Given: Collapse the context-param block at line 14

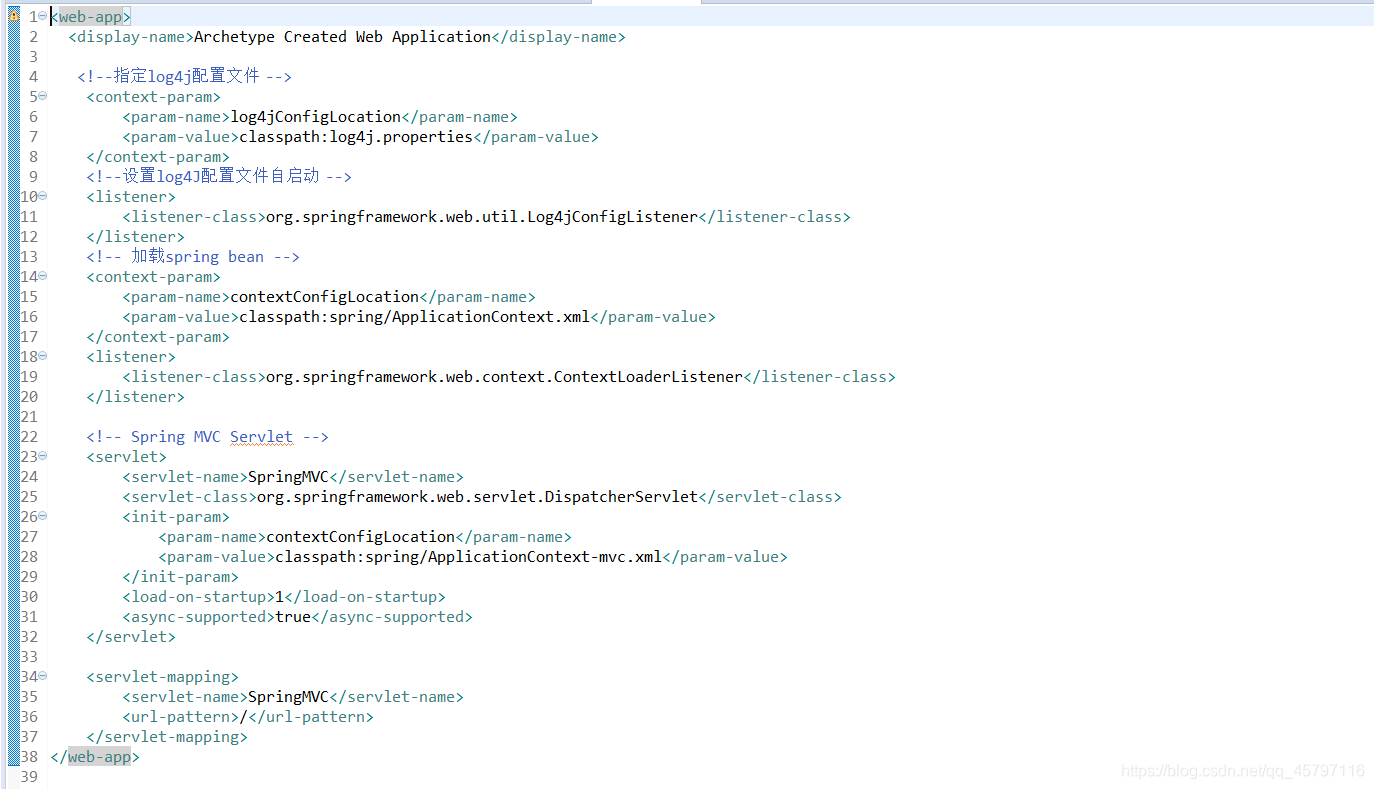Looking at the screenshot, I should click(x=41, y=276).
